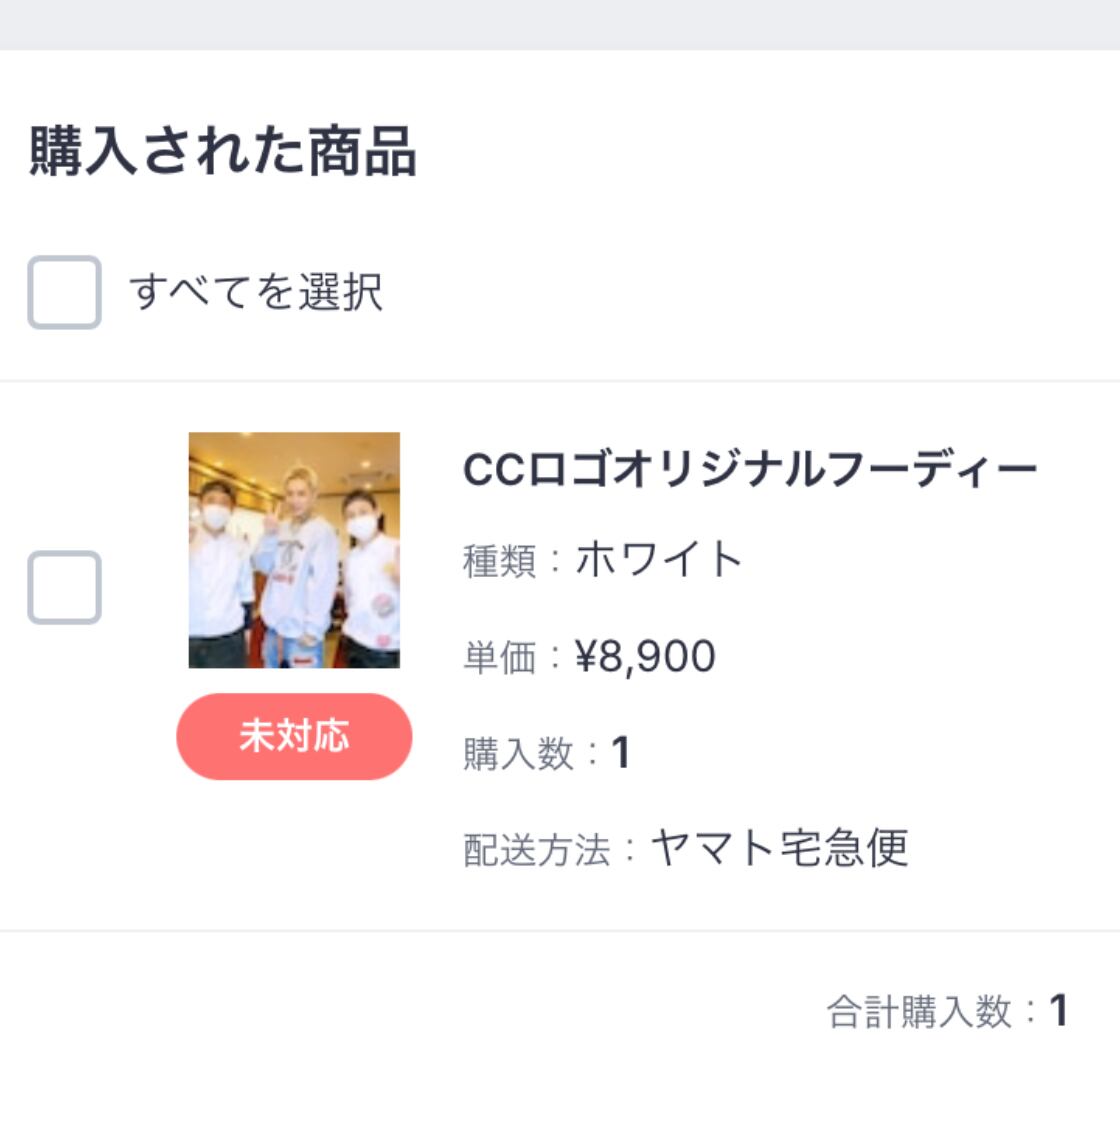
Task: Click the 配送方法 field label
Action: (x=536, y=850)
